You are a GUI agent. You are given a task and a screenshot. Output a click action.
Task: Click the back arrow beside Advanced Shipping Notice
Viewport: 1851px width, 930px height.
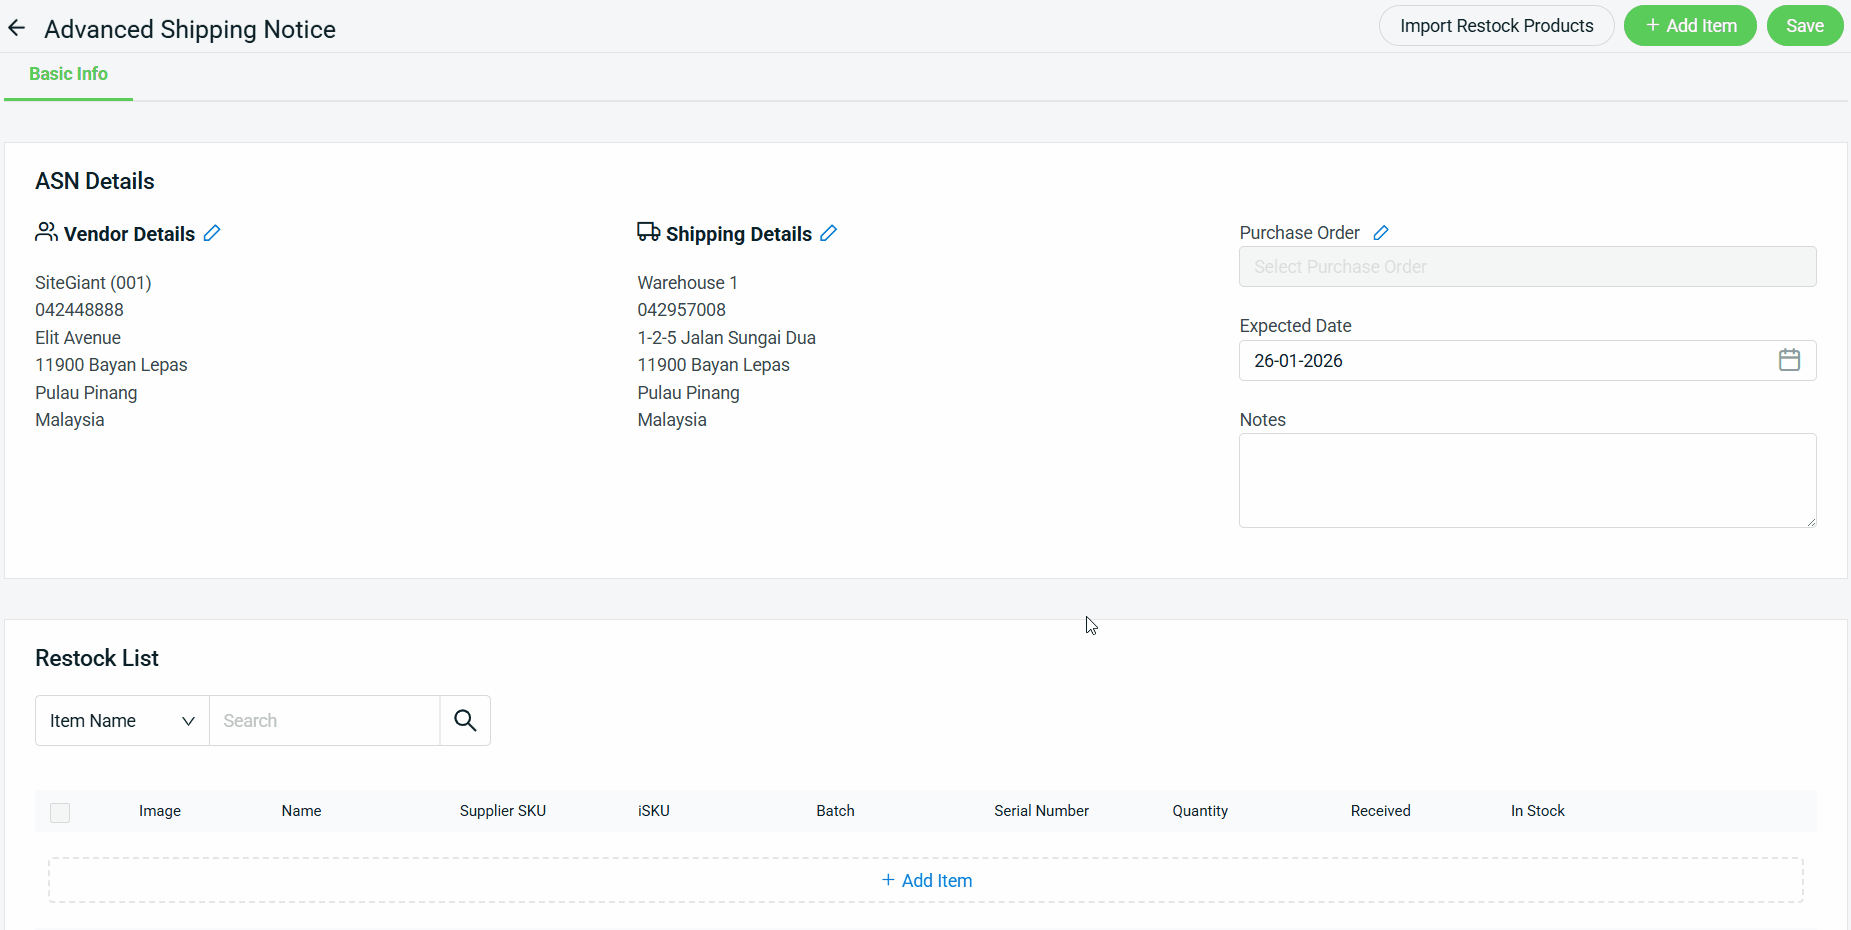(x=17, y=28)
